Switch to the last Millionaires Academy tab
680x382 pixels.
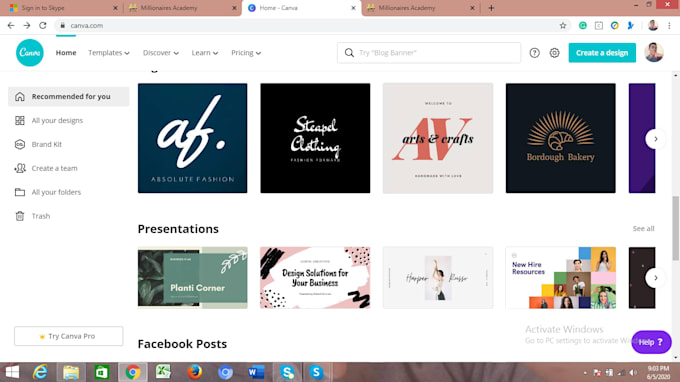tap(421, 8)
